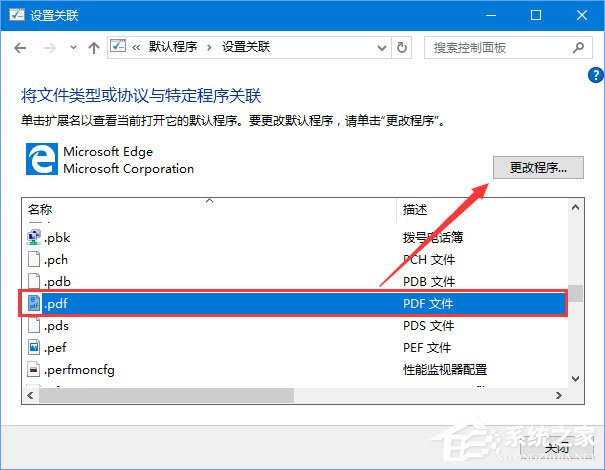Click the .pdf Edge document icon
This screenshot has width=605, height=470.
click(34, 303)
